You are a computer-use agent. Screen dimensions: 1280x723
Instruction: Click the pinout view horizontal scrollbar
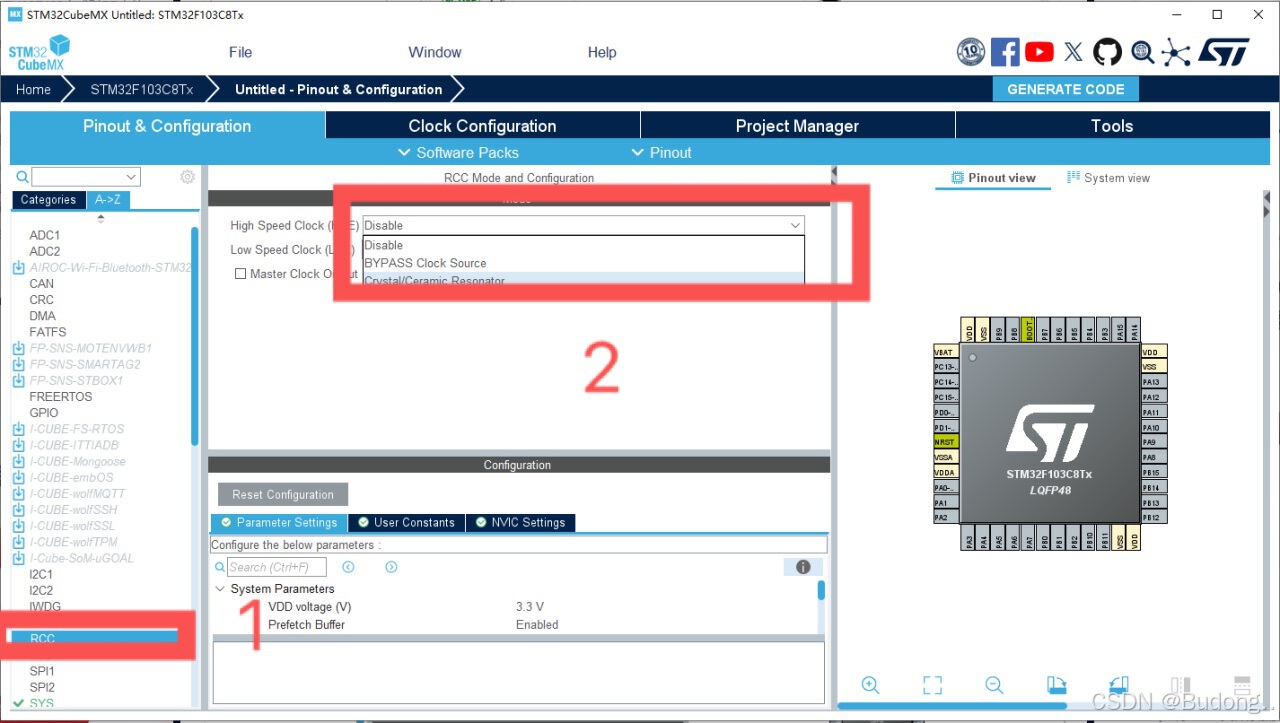coord(950,705)
